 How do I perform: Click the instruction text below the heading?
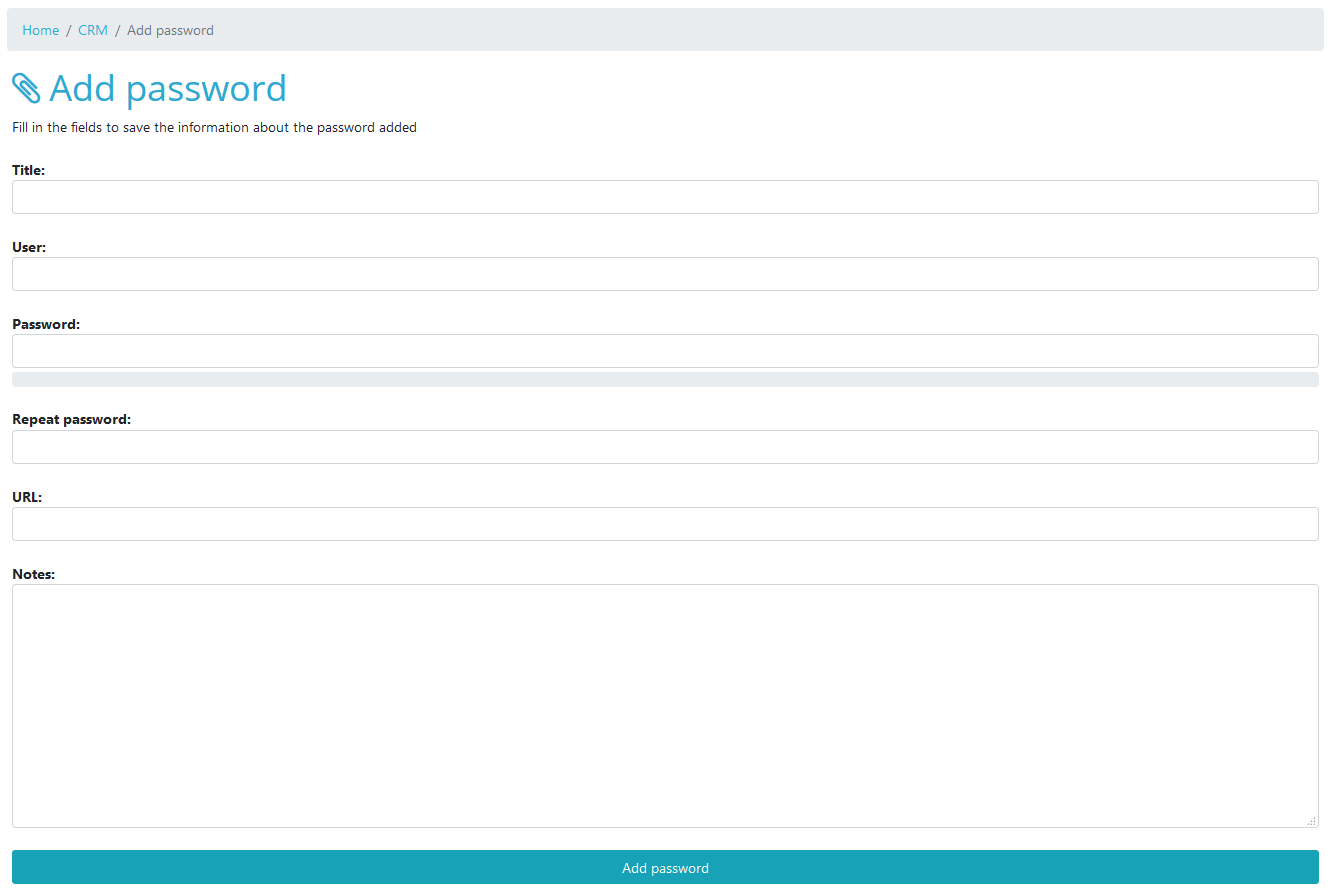(x=214, y=127)
